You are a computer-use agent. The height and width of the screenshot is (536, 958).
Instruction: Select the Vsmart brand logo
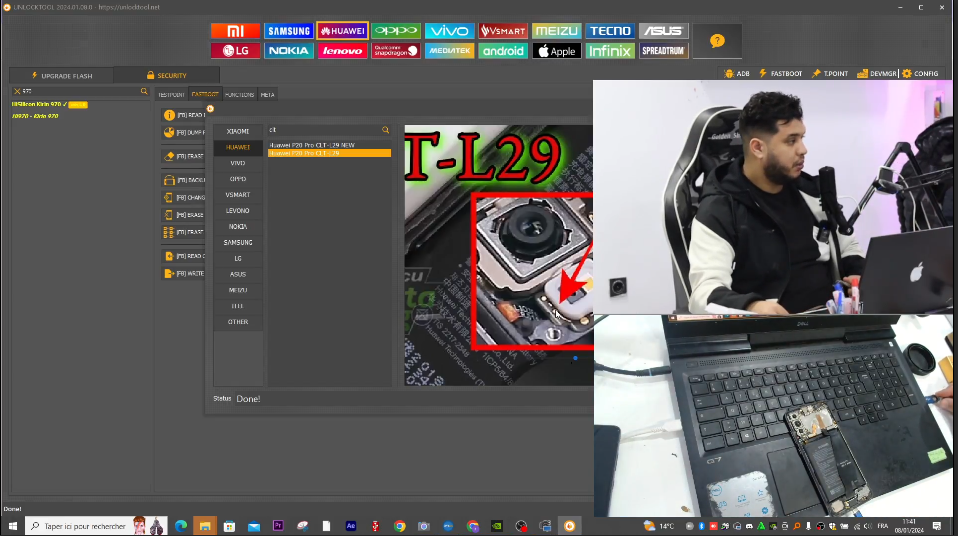coord(503,31)
